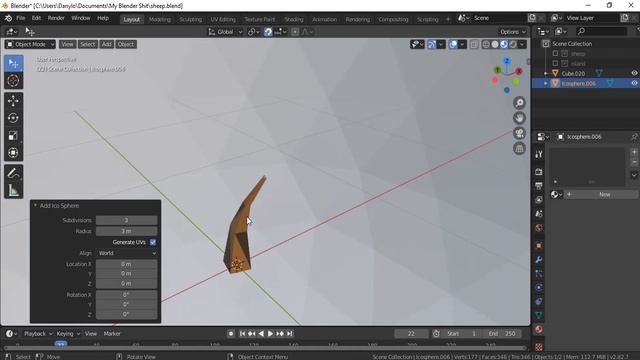Open the timeline Playback popover
Screen dimensions: 640x360
click(38, 333)
